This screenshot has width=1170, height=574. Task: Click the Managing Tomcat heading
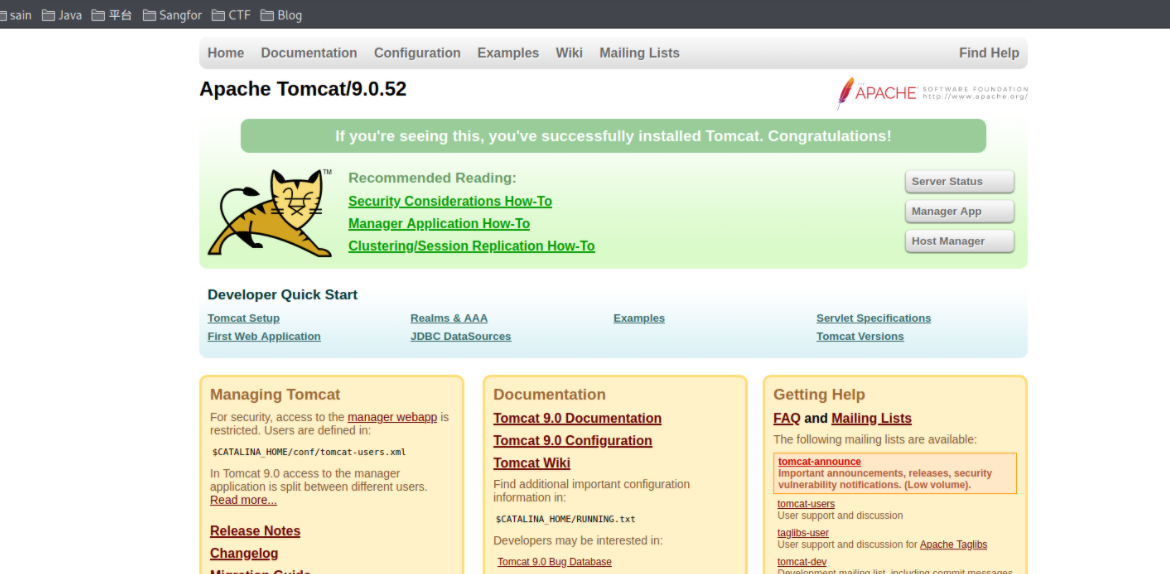(x=275, y=395)
